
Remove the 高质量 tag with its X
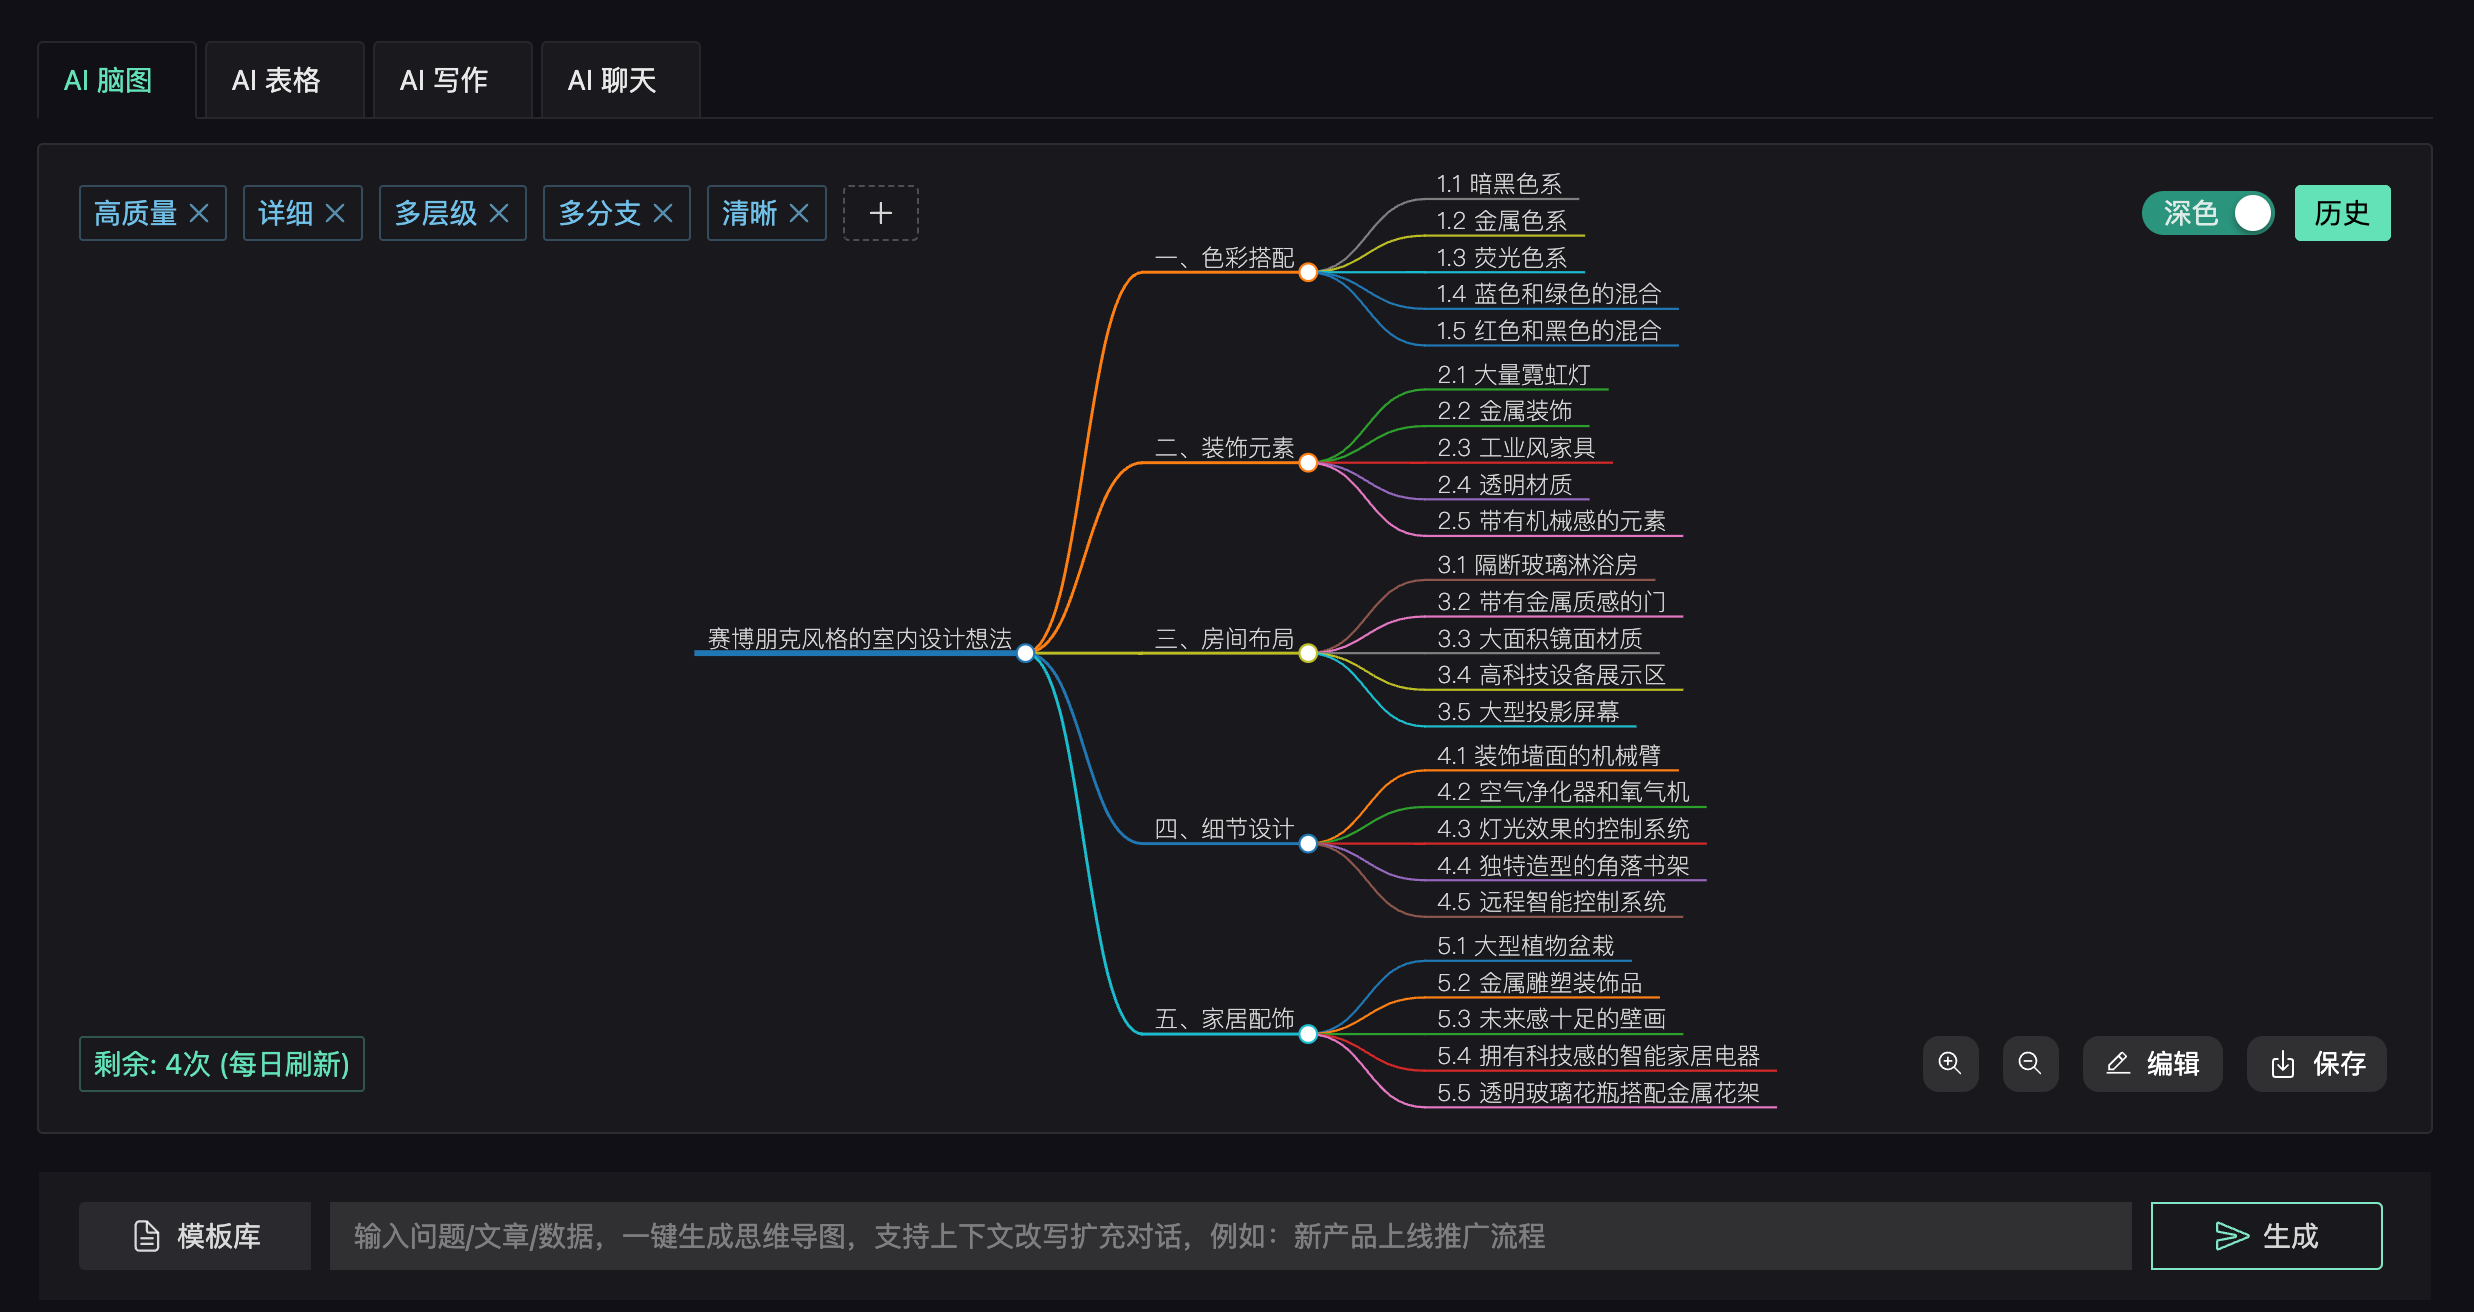(199, 213)
